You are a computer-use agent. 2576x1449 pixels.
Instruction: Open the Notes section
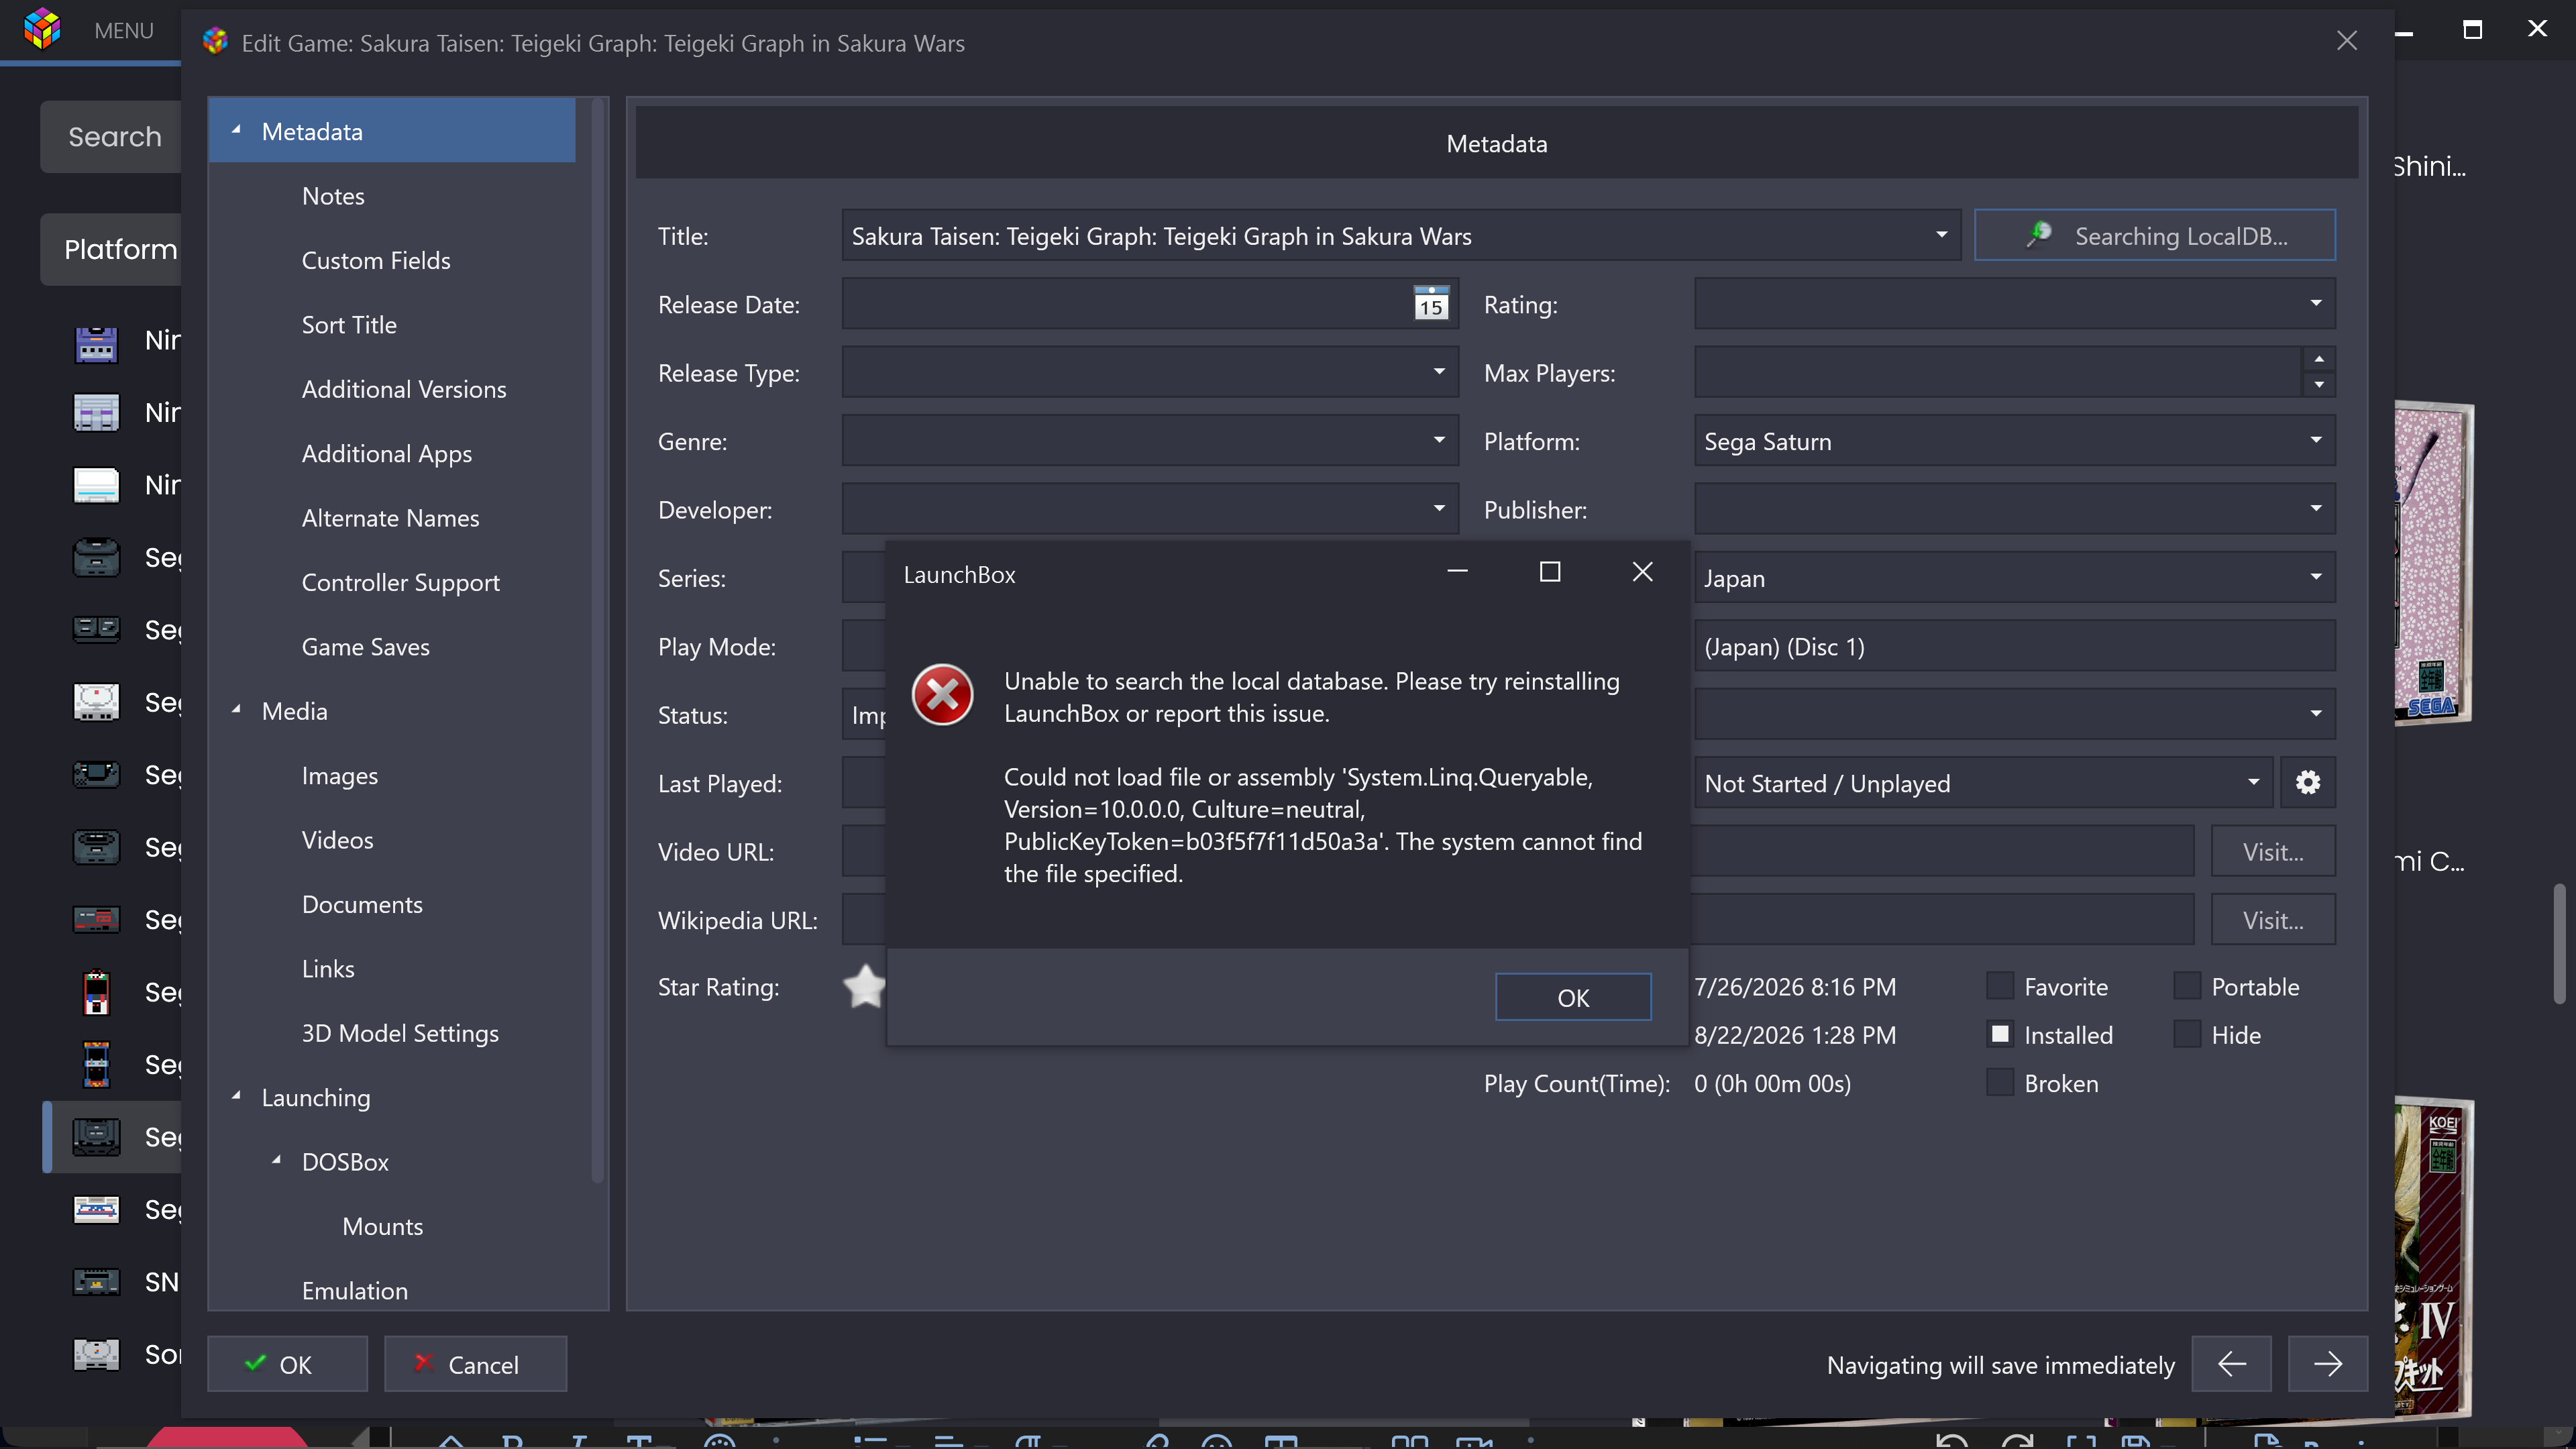click(333, 196)
